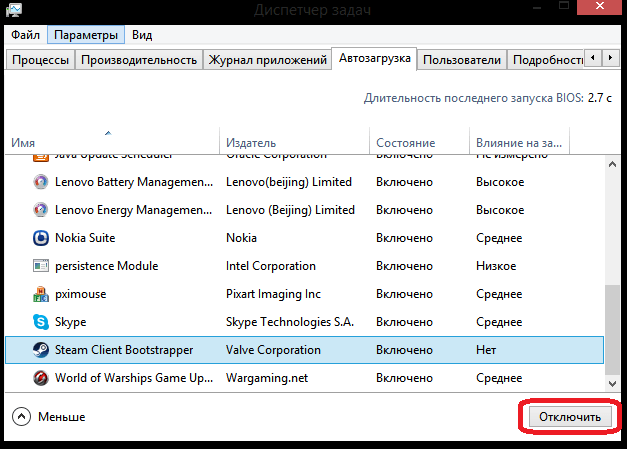Click the persistence Module icon
Viewport: 627px width, 449px height.
40,266
